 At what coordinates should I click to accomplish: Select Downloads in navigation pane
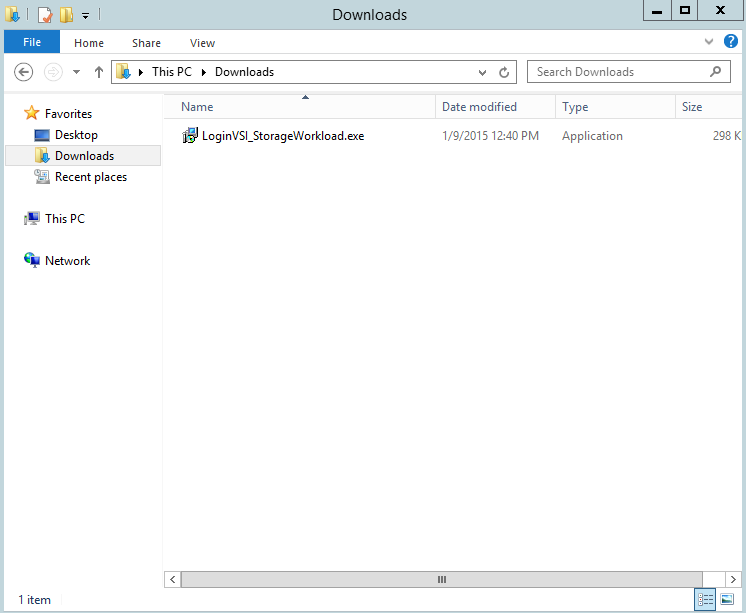pos(83,156)
